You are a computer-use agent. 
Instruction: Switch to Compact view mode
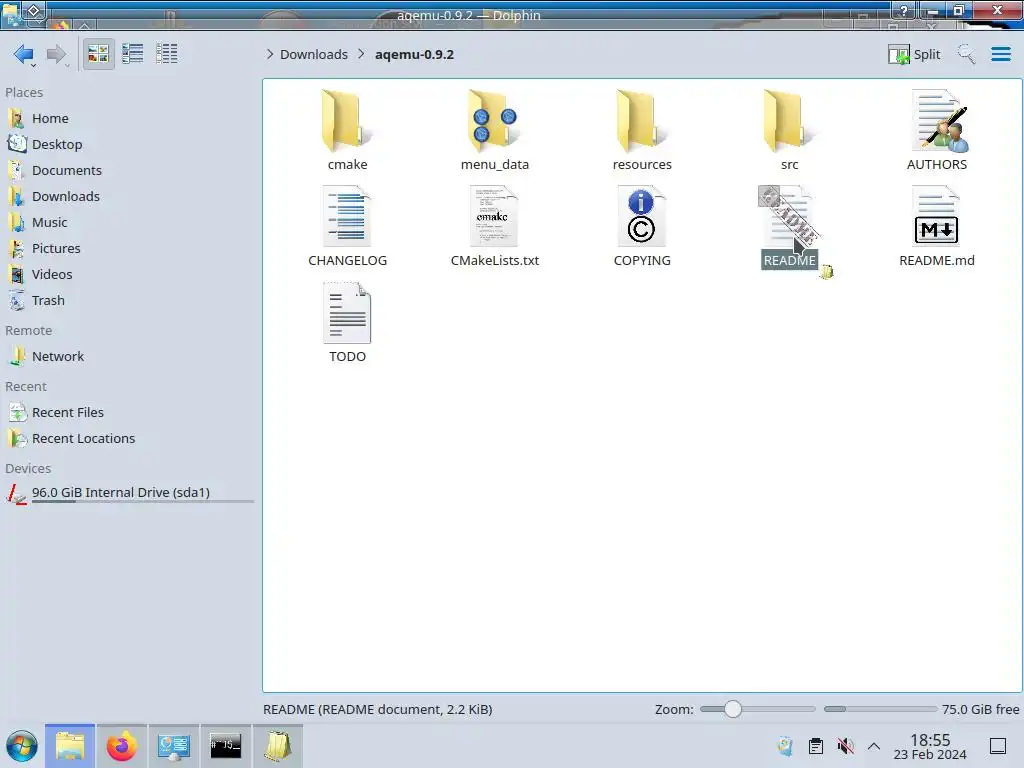click(133, 54)
